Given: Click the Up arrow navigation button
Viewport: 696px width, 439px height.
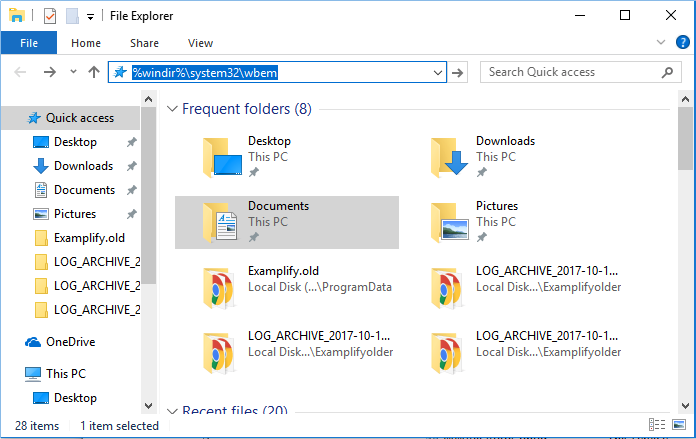Looking at the screenshot, I should [94, 72].
